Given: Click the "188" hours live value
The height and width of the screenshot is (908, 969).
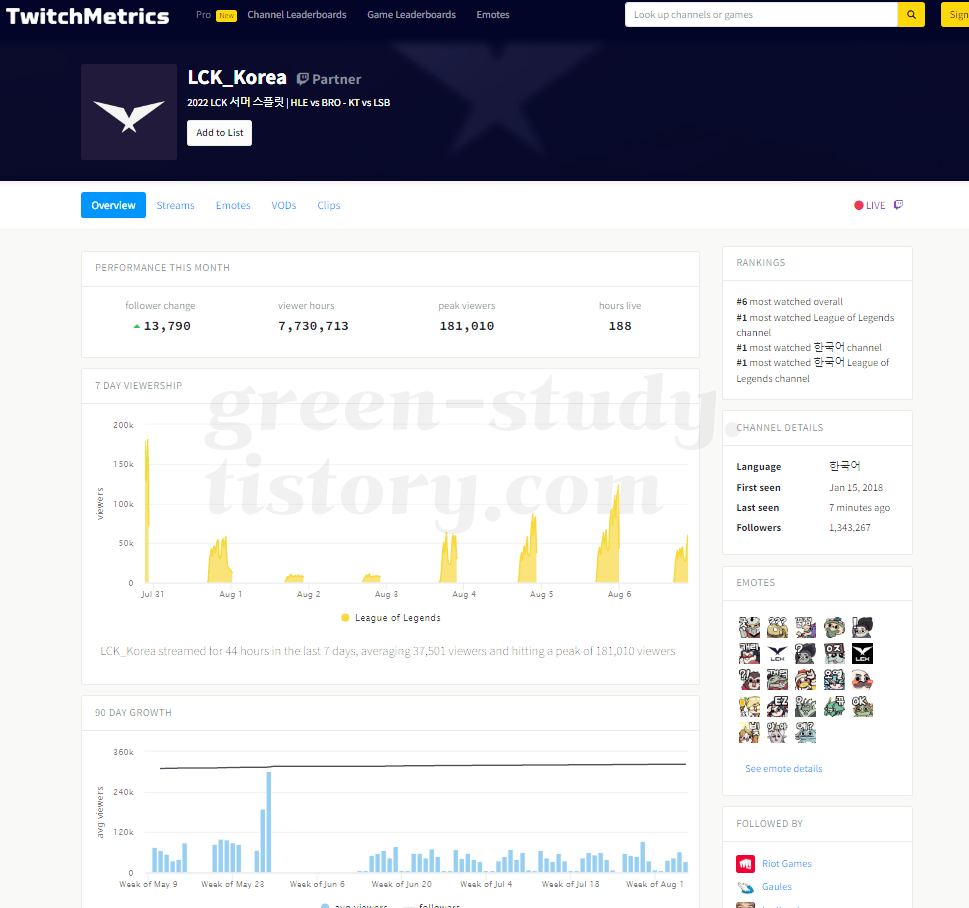Looking at the screenshot, I should click(620, 326).
